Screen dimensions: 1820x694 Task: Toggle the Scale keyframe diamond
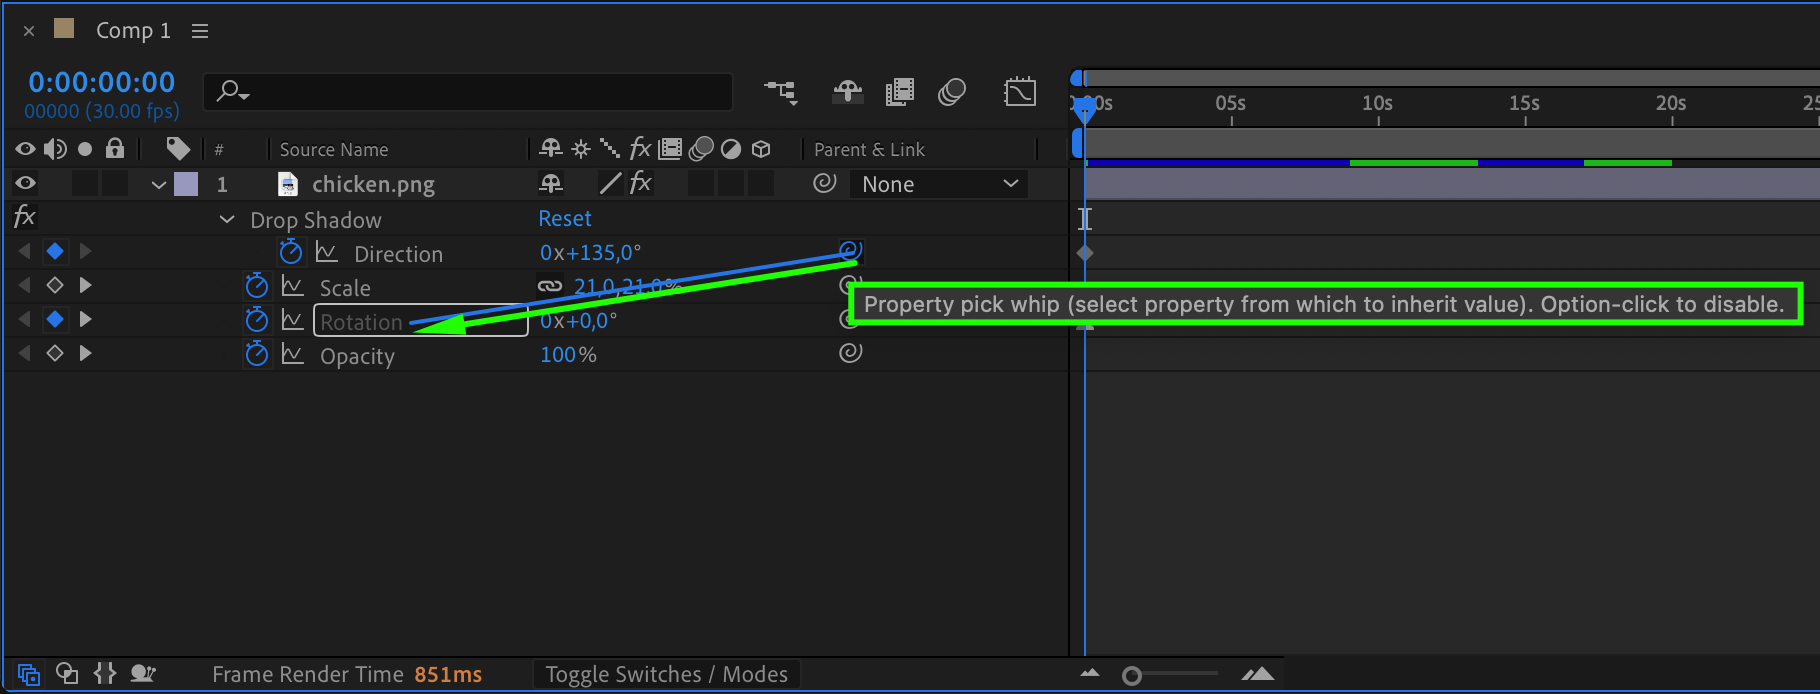(x=55, y=285)
